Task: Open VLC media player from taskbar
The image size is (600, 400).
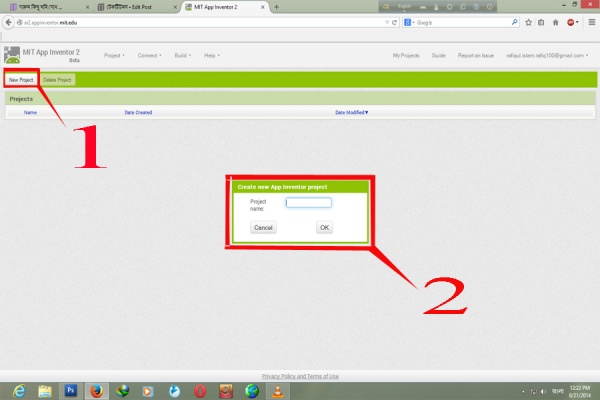Action: [x=278, y=391]
